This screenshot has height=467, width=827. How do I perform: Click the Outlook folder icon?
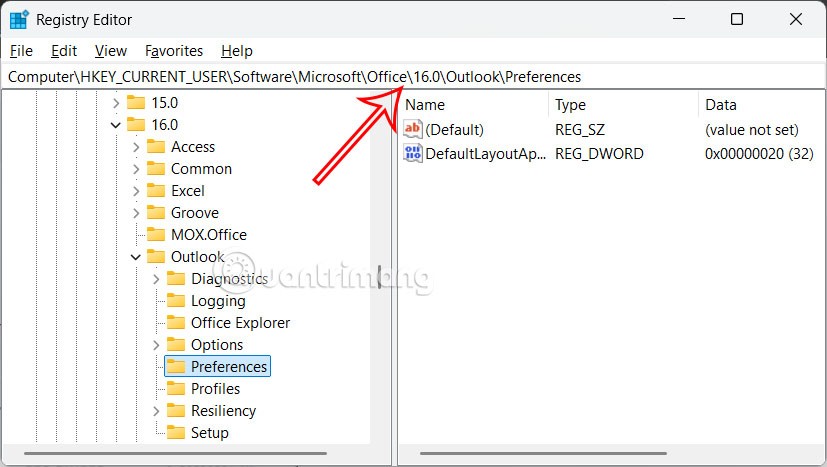point(156,256)
